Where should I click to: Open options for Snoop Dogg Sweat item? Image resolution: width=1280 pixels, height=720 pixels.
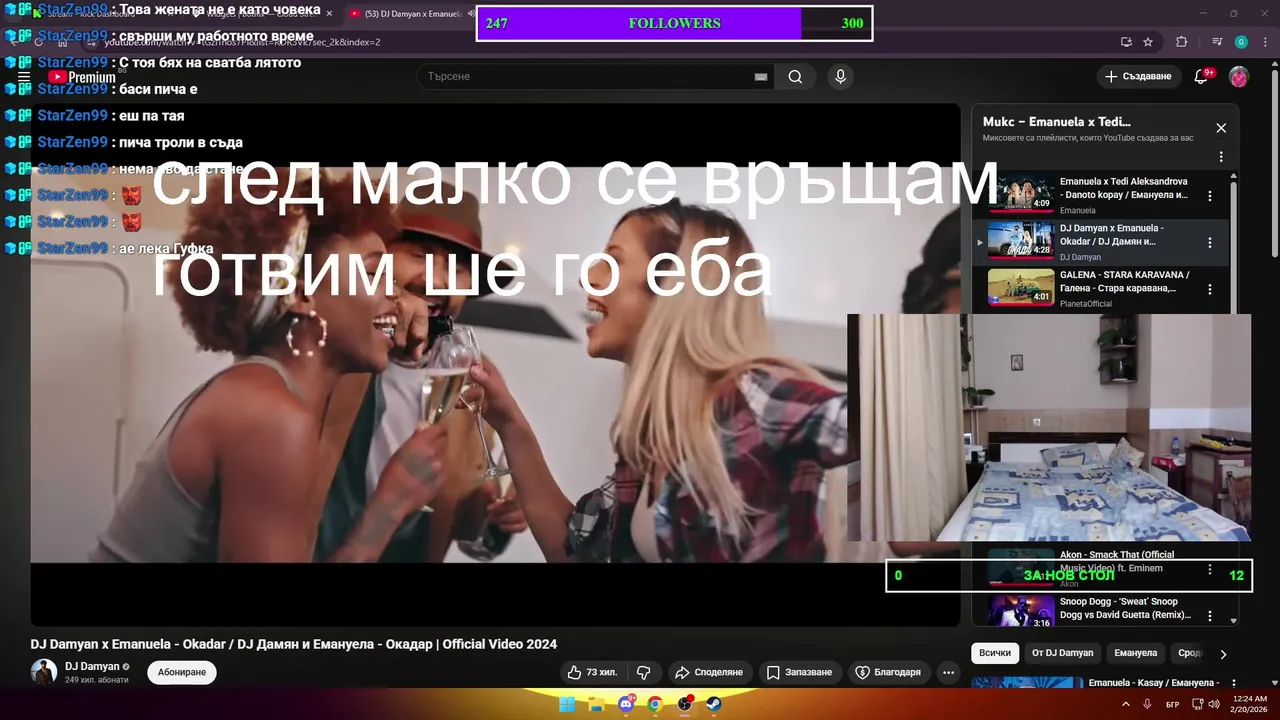(1210, 615)
